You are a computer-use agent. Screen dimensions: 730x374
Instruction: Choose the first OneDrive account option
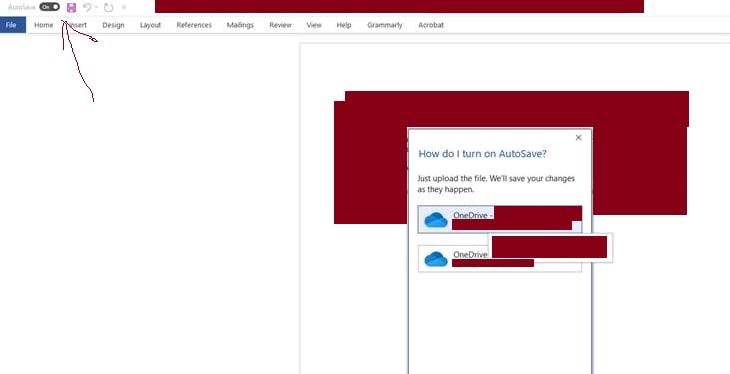500,219
